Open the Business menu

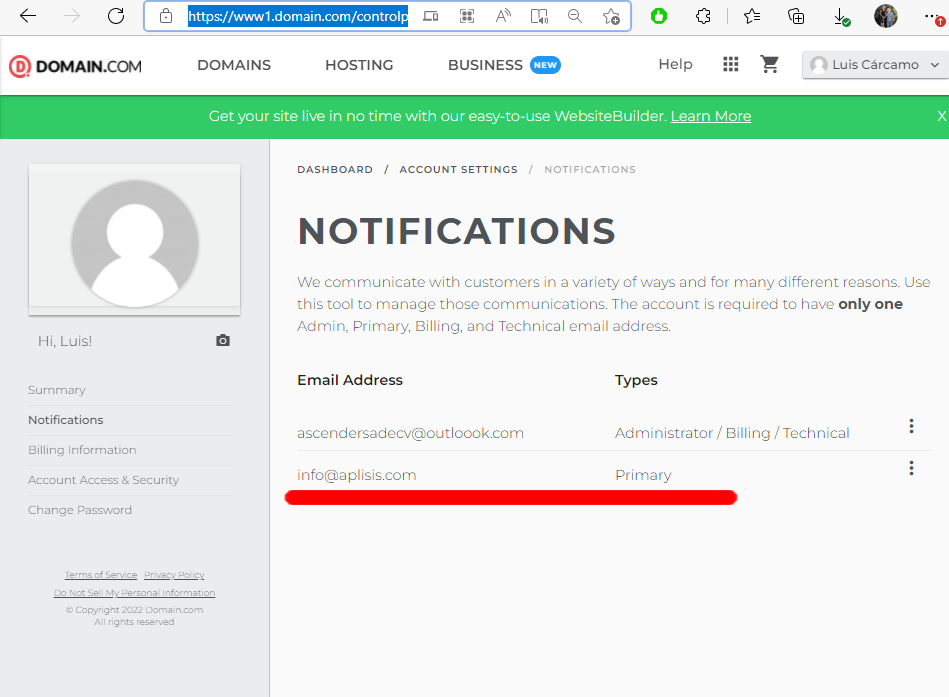[x=485, y=65]
